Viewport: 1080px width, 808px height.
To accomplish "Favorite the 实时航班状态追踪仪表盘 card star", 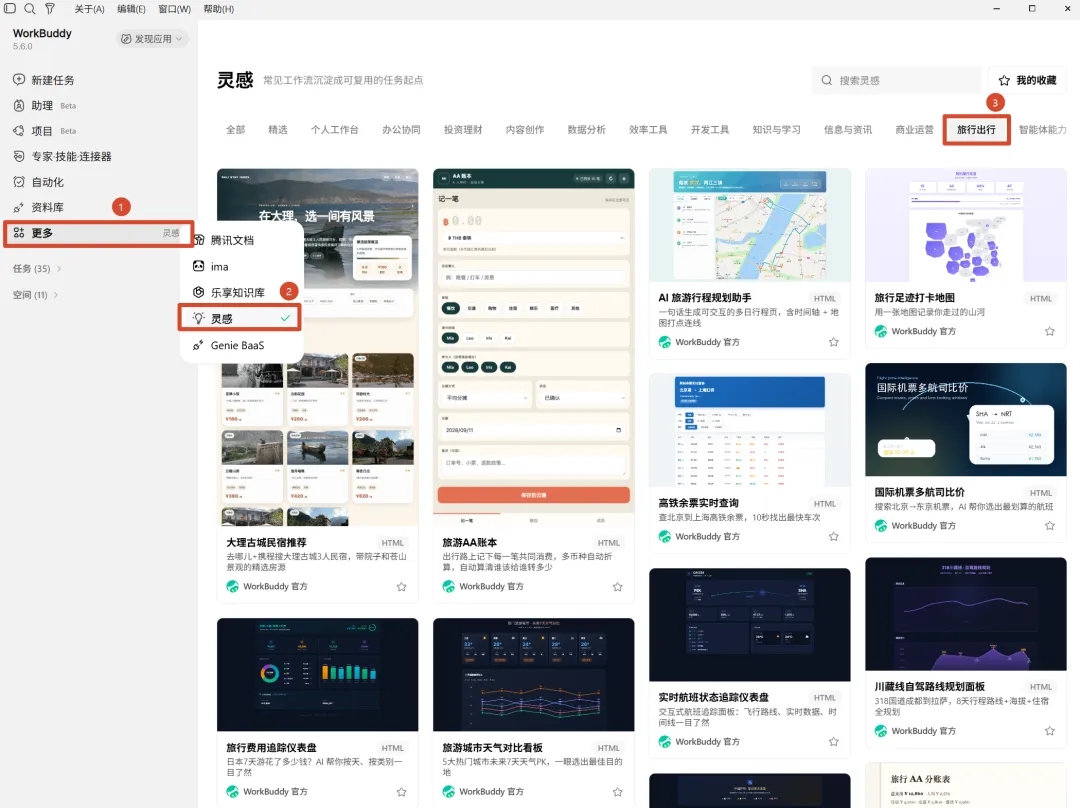I will coord(833,742).
